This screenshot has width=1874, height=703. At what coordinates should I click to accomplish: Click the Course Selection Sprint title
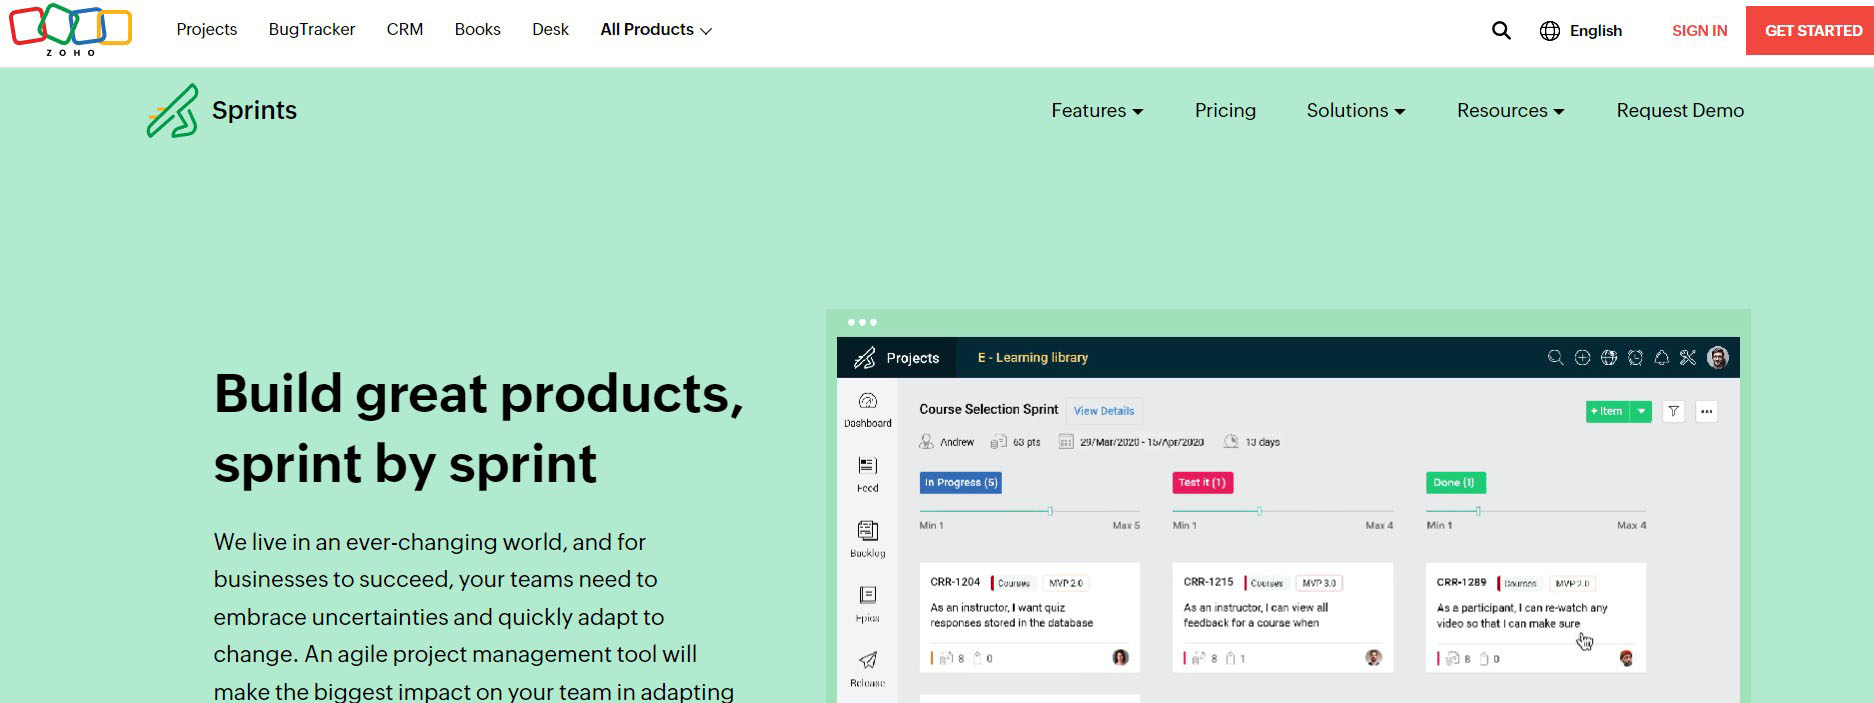pyautogui.click(x=989, y=409)
